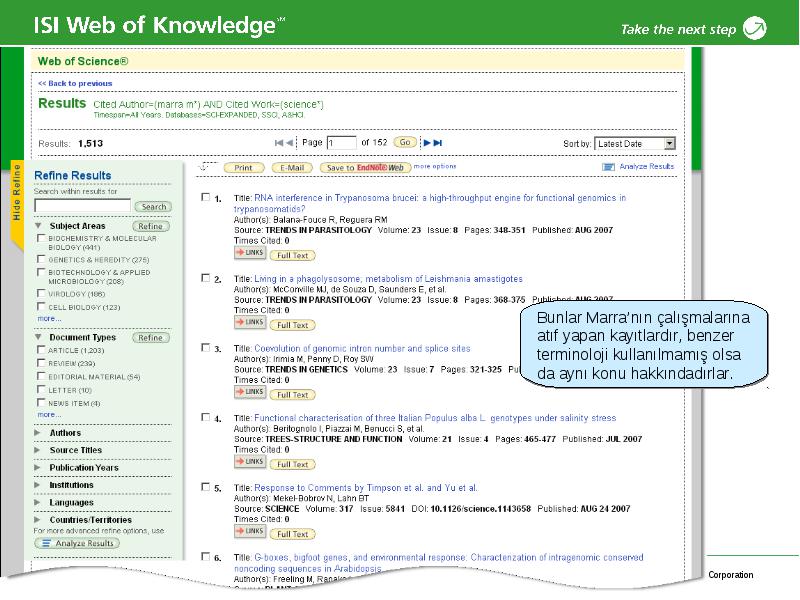This screenshot has width=800, height=600.
Task: Expand the Languages refine section
Action: tap(37, 503)
